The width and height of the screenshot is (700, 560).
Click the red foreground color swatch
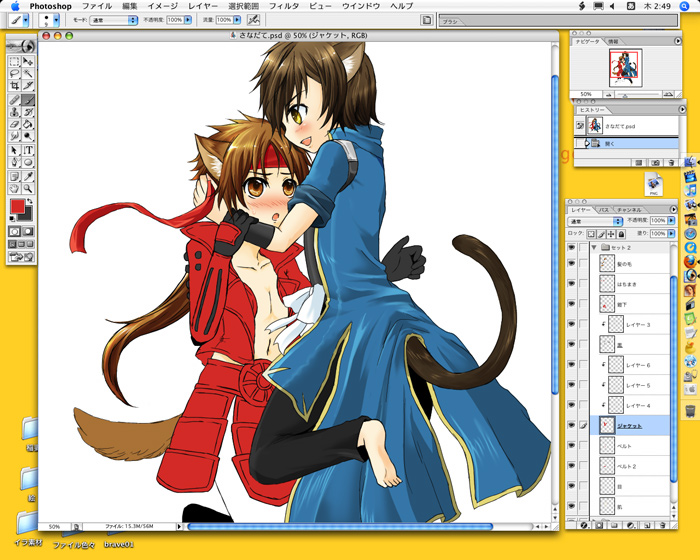[x=17, y=207]
